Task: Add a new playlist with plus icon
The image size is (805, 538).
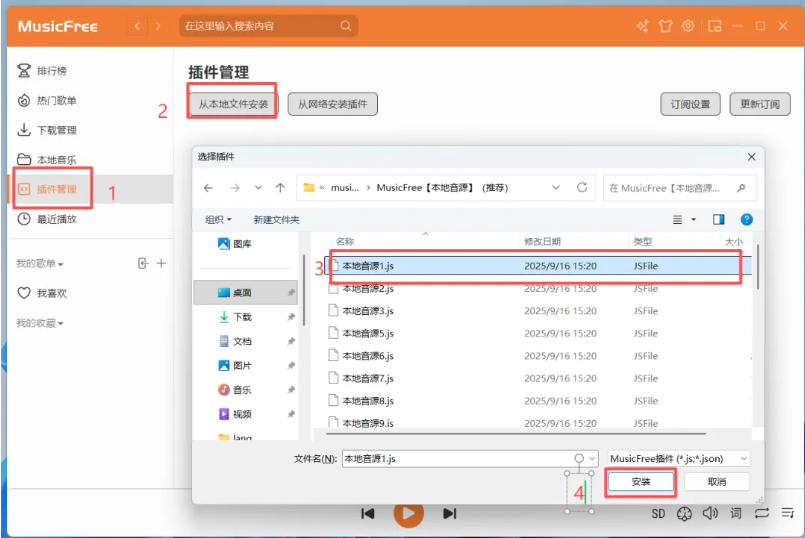Action: click(161, 263)
